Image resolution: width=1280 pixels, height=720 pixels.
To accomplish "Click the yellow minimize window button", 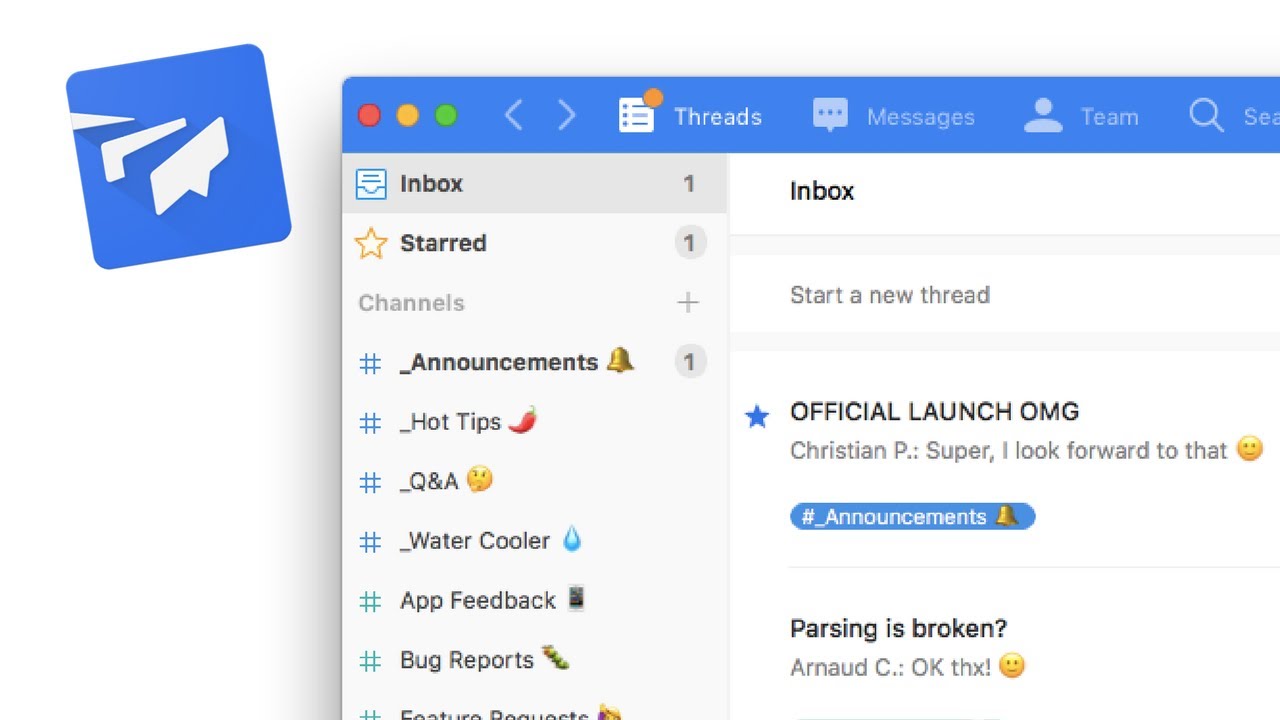I will [407, 116].
